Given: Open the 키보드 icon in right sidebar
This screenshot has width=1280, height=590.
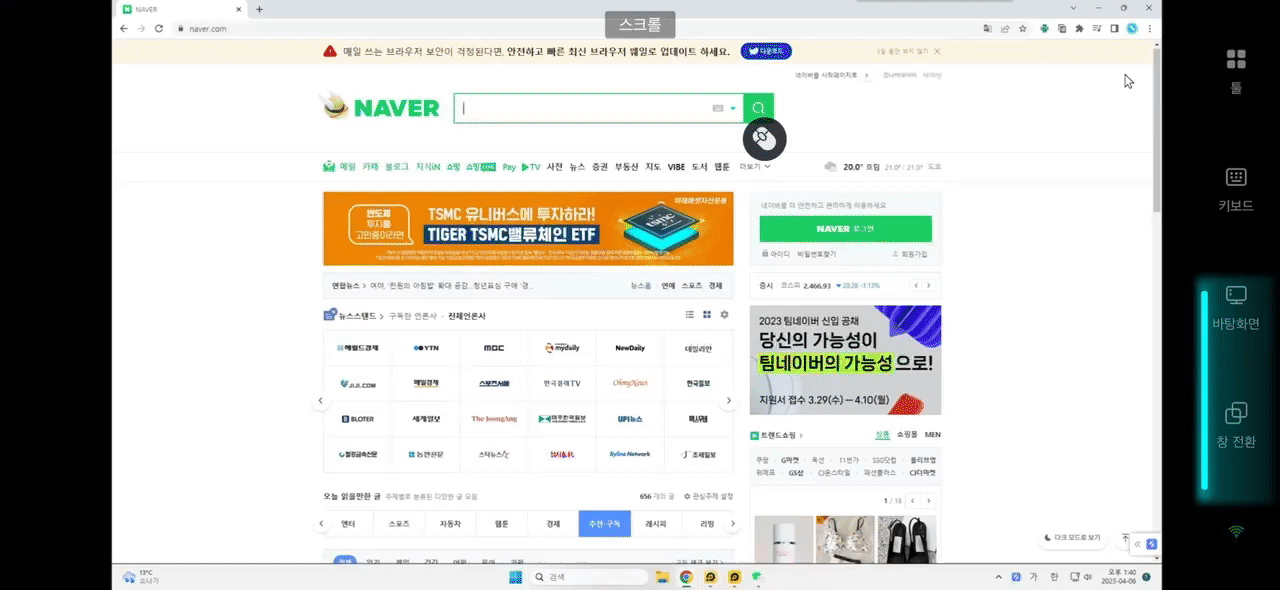Looking at the screenshot, I should point(1236,177).
